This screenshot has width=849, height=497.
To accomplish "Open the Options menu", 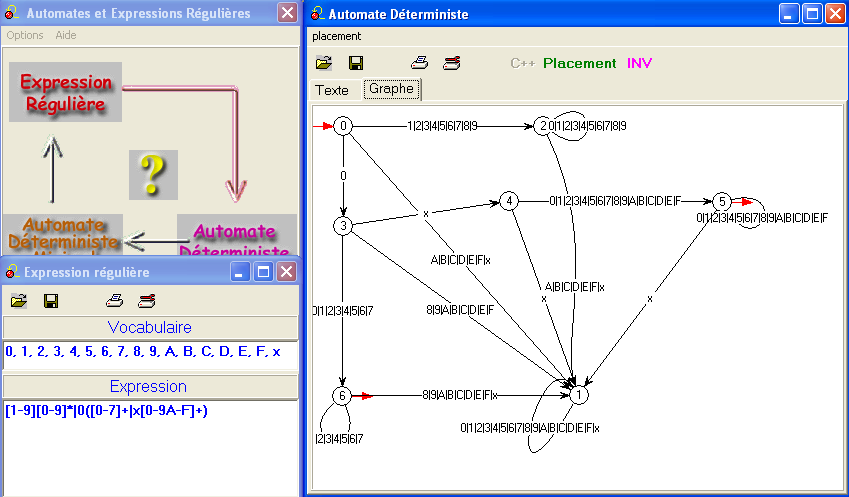I will (25, 35).
